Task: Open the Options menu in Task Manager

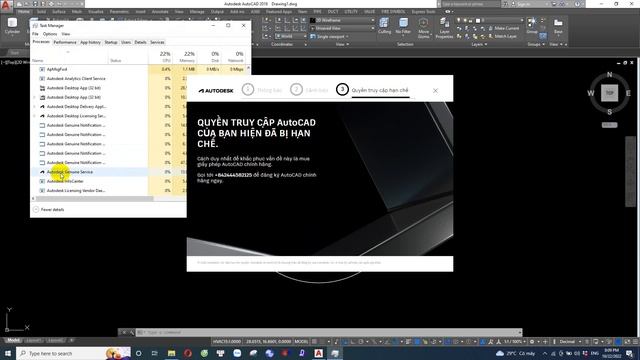Action: coord(50,34)
